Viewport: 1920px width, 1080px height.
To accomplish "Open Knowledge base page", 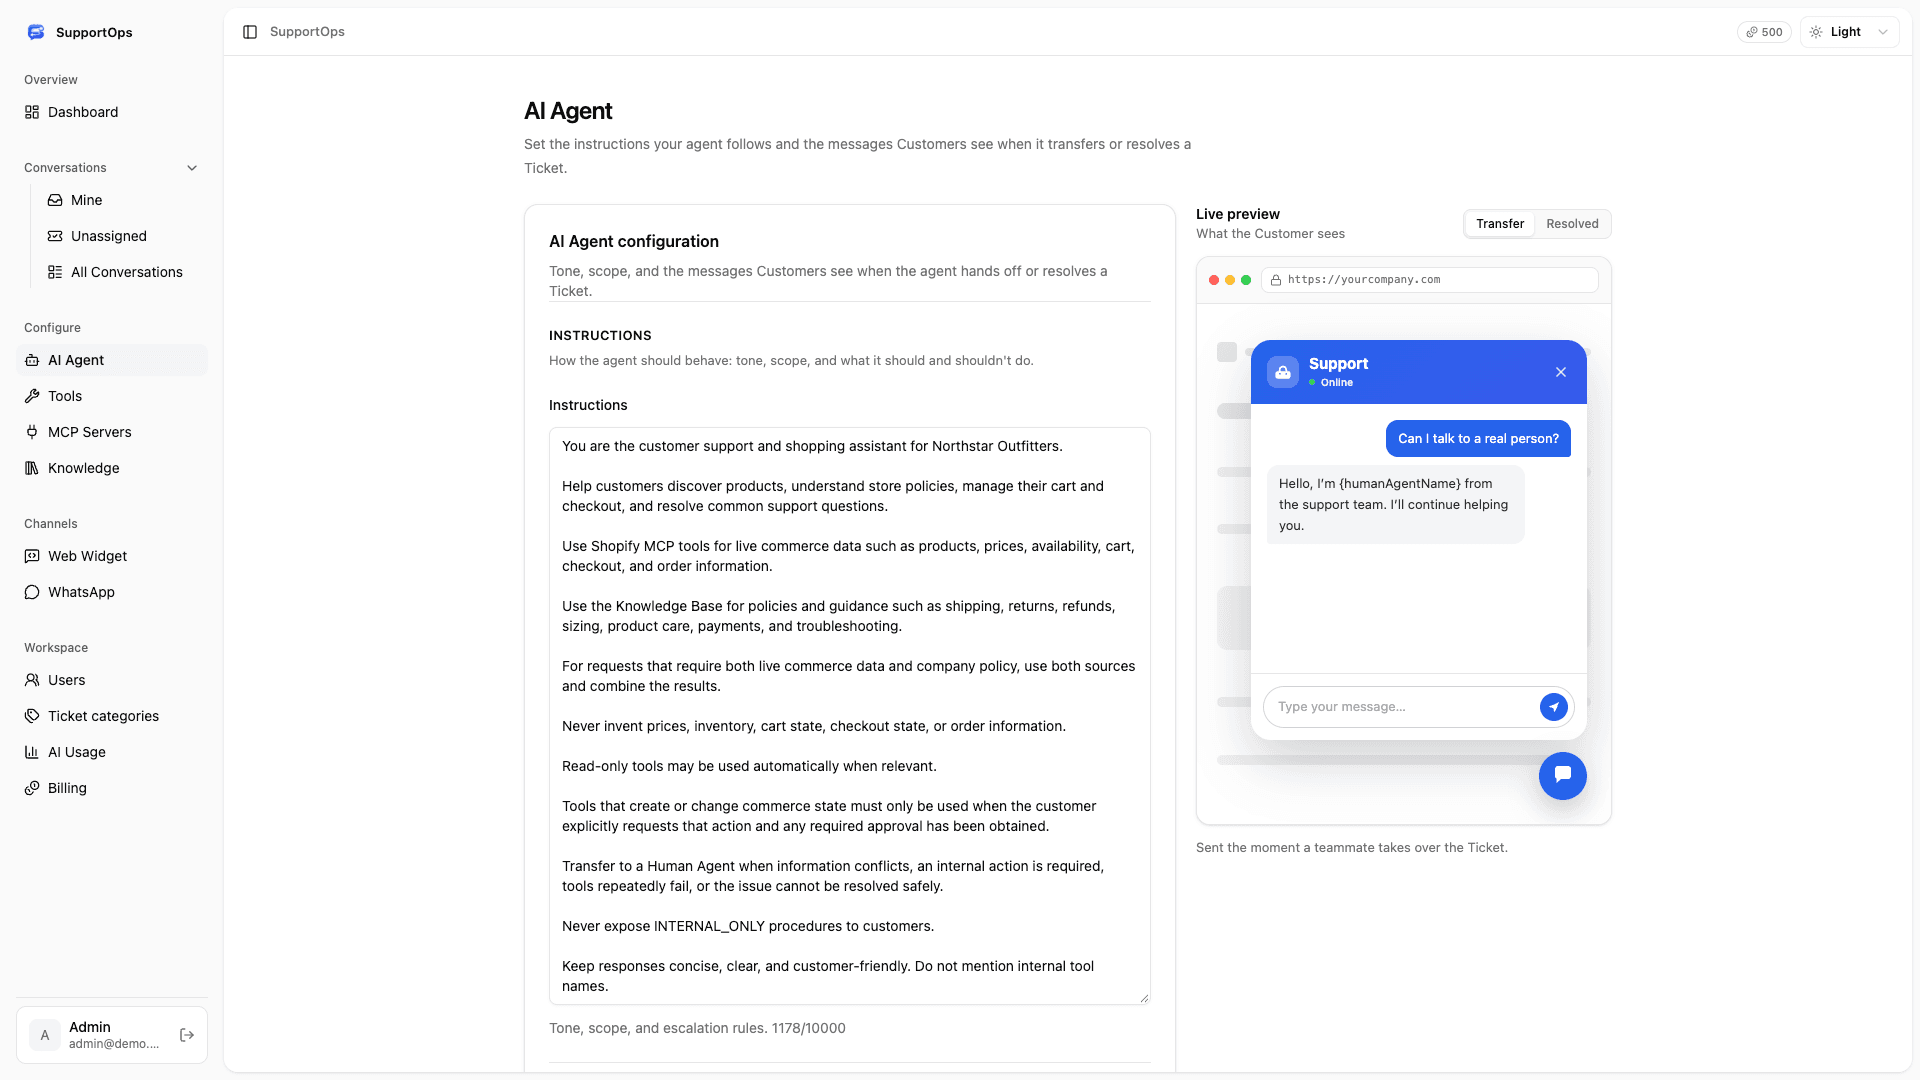I will click(x=112, y=468).
